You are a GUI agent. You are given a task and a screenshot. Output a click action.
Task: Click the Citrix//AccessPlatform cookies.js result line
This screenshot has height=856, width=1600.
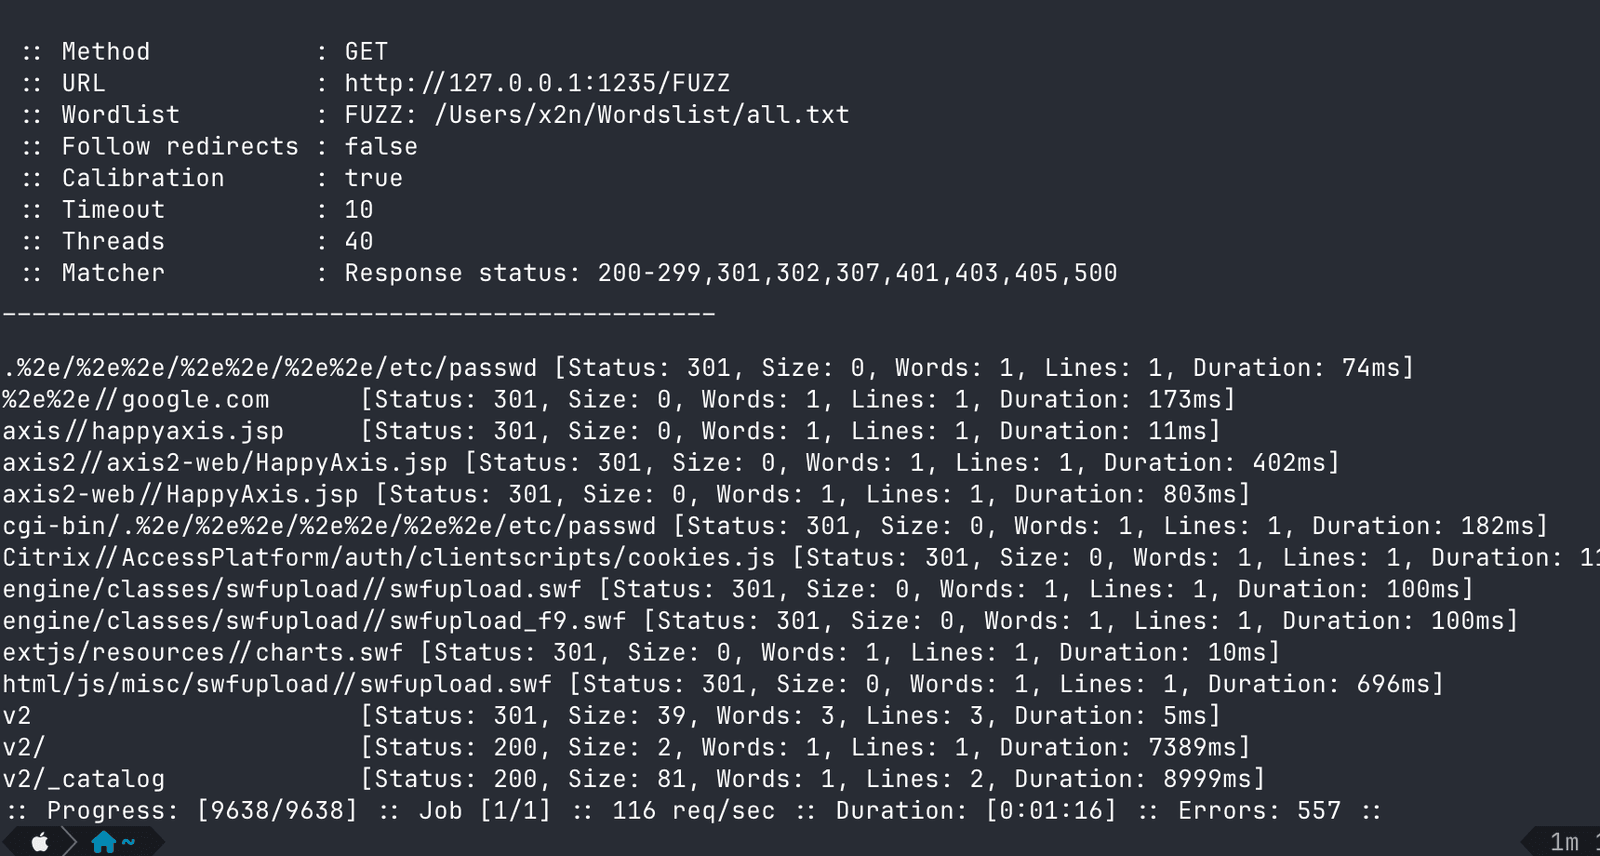[800, 558]
